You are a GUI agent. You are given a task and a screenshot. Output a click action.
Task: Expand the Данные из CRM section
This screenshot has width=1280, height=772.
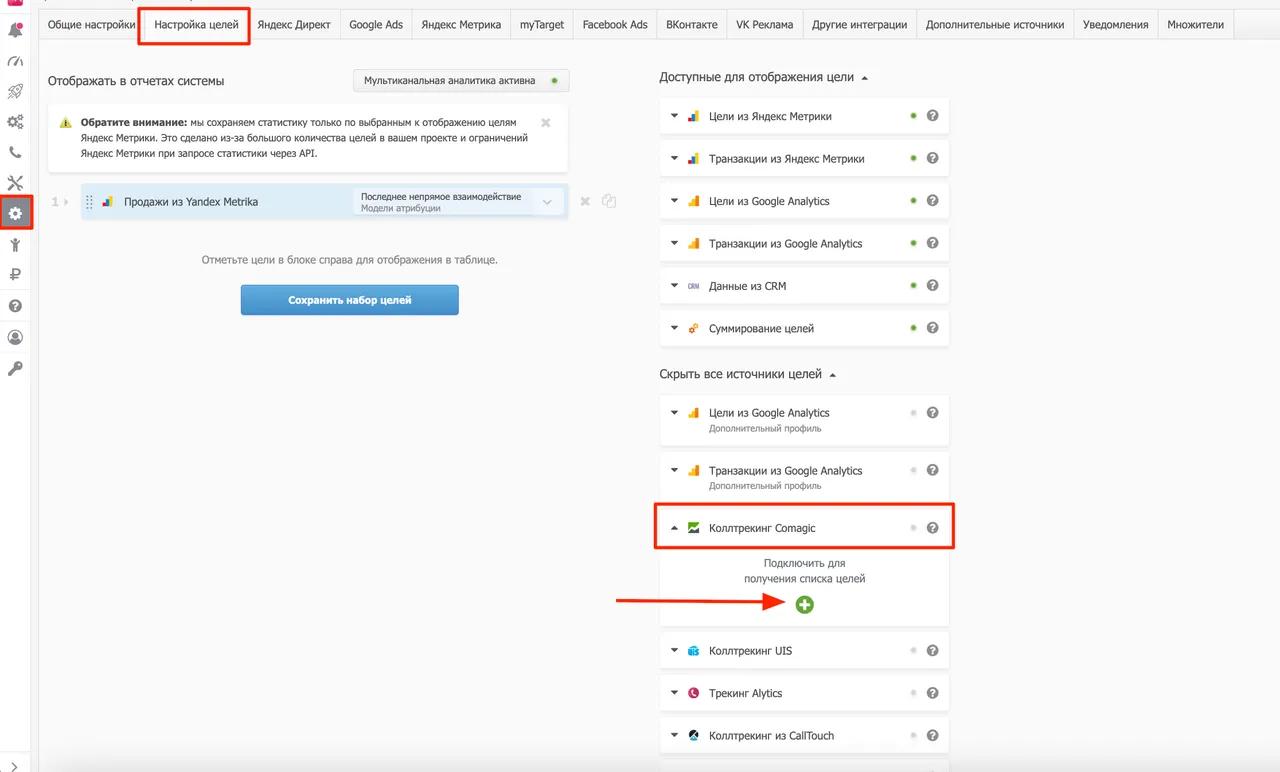(675, 286)
